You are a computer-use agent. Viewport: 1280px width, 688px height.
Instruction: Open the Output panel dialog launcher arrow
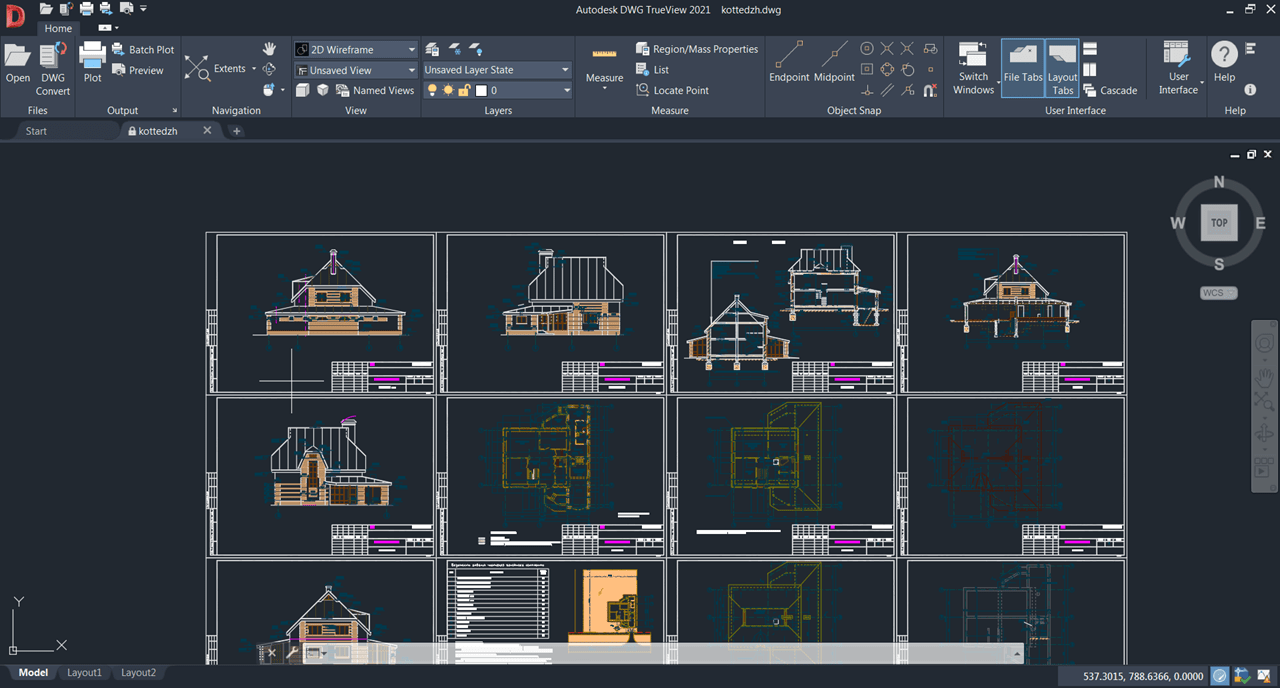click(x=174, y=111)
